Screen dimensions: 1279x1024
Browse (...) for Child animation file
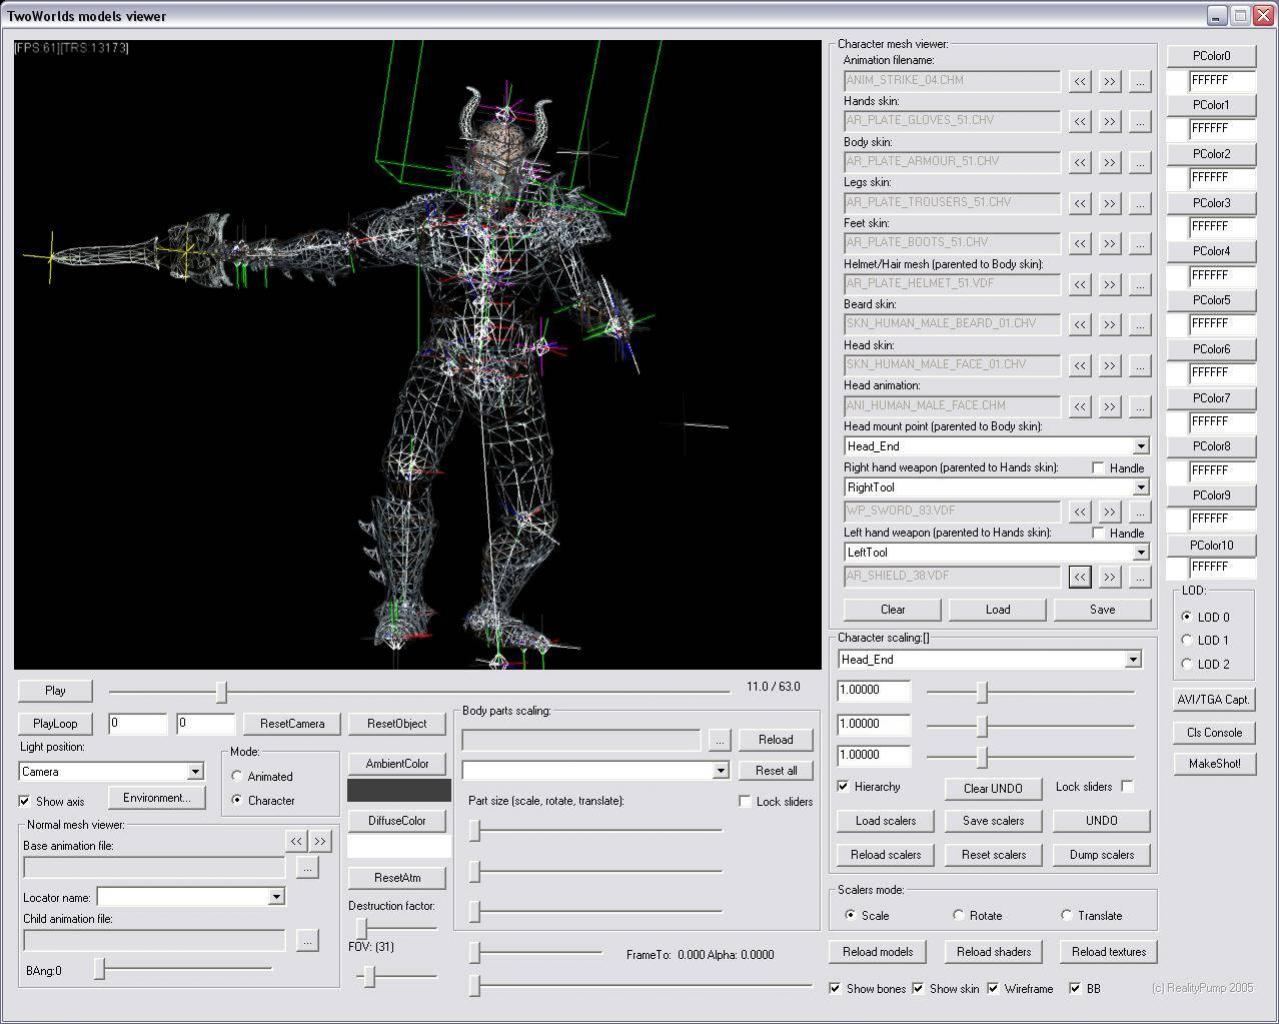(x=308, y=940)
